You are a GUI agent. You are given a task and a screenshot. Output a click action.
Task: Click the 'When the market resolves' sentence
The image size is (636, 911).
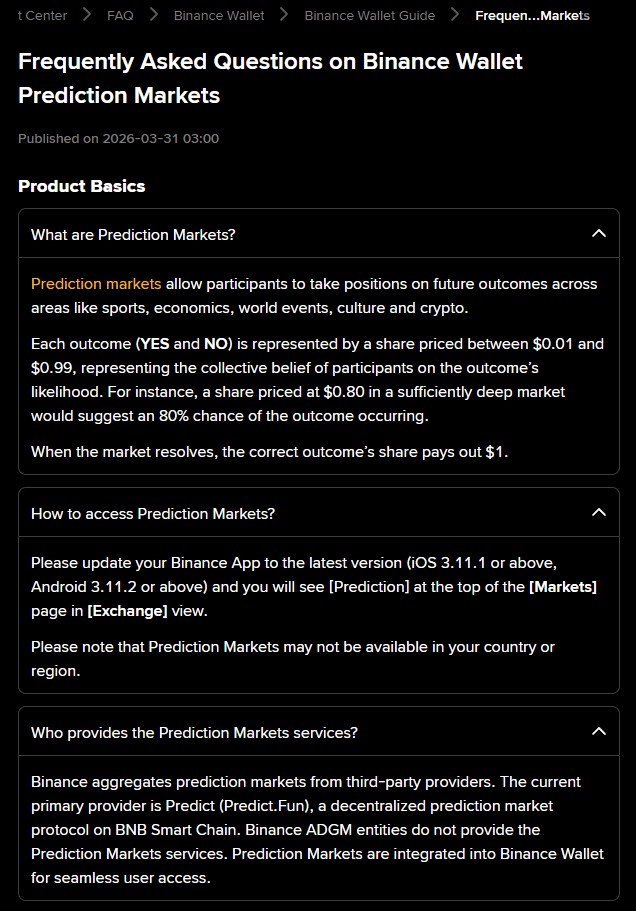point(269,452)
